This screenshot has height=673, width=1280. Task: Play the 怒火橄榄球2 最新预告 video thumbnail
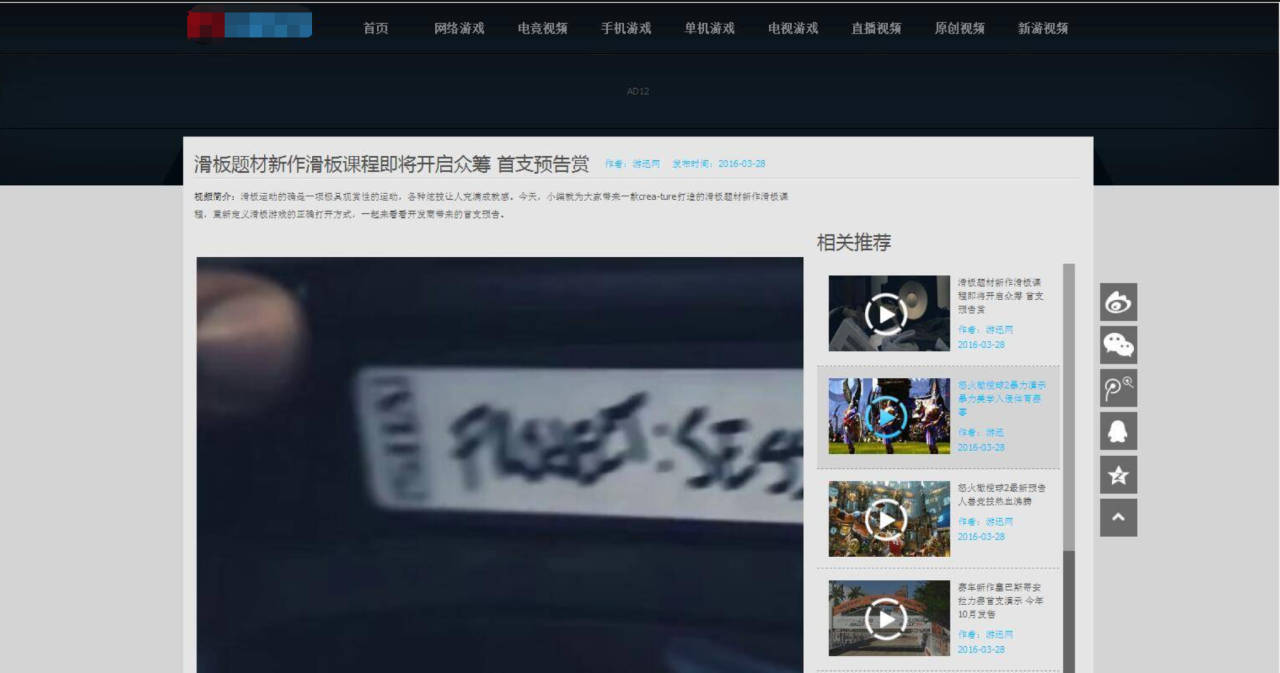coord(889,519)
